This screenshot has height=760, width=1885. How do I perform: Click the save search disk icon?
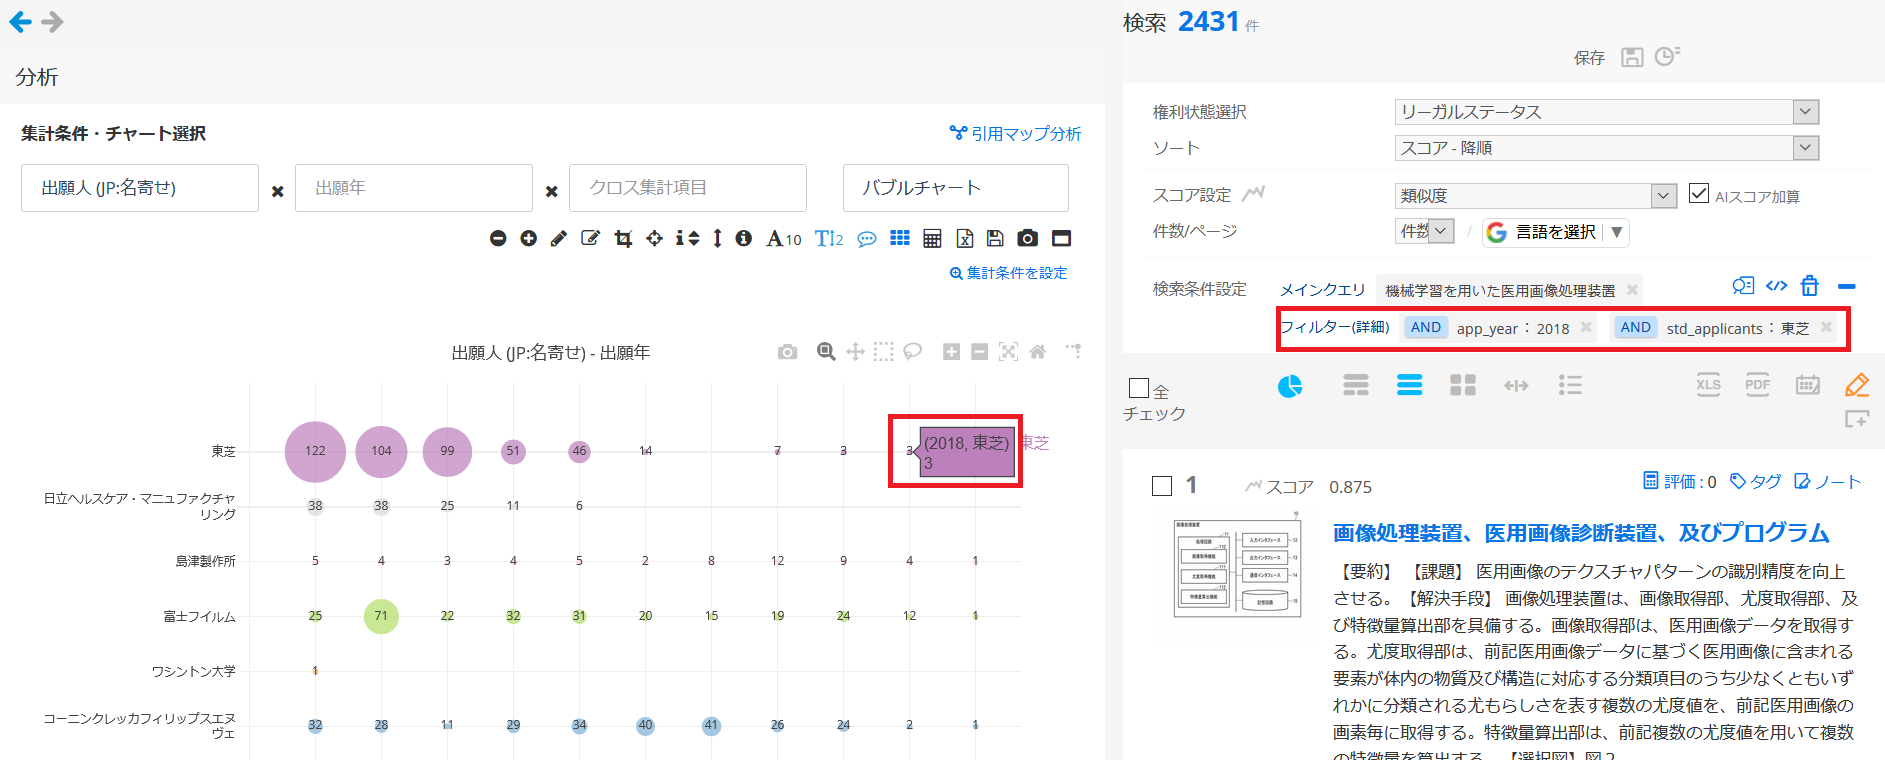pos(1632,57)
